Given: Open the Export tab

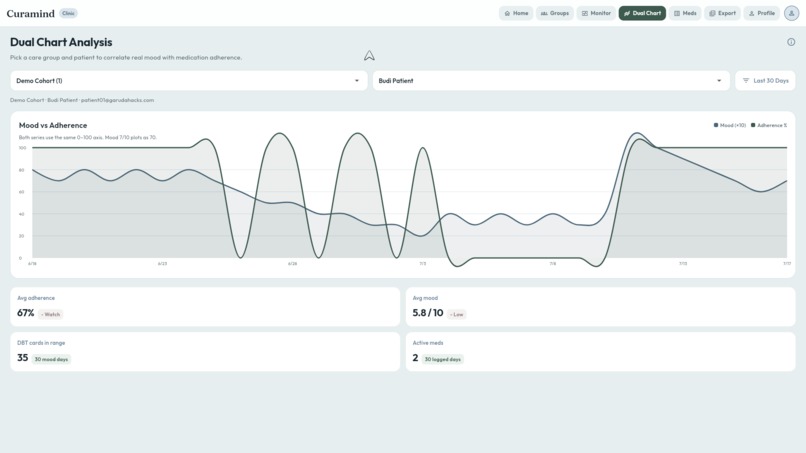Looking at the screenshot, I should coord(722,13).
